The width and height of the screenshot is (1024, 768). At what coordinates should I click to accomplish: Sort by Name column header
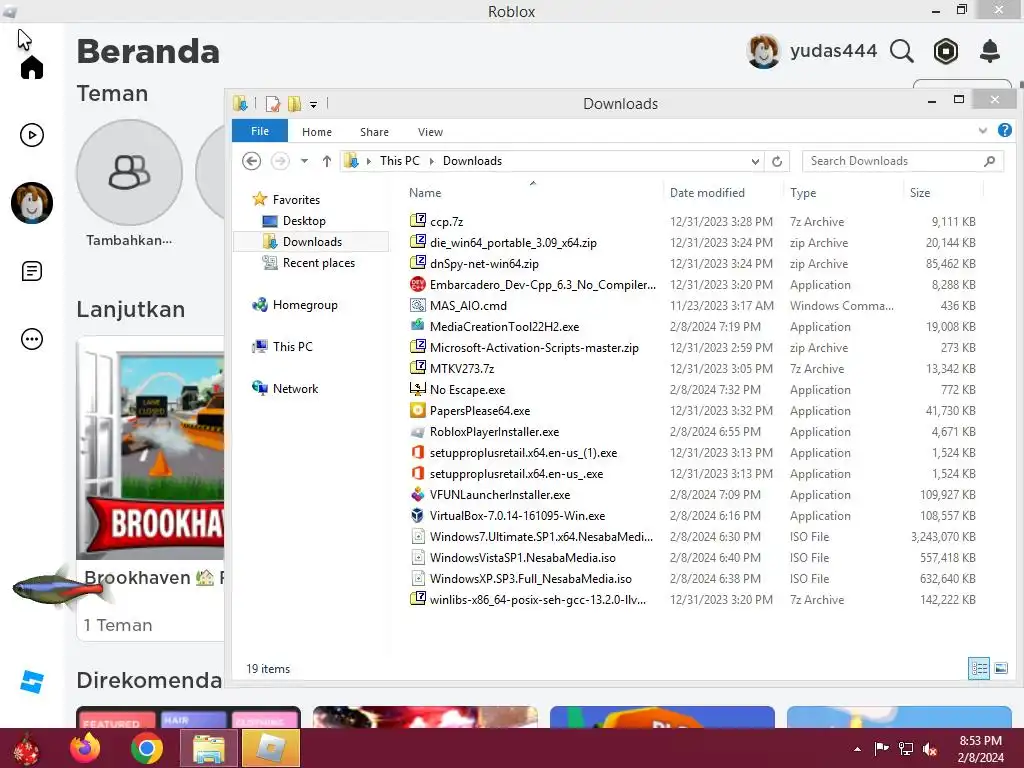click(533, 193)
